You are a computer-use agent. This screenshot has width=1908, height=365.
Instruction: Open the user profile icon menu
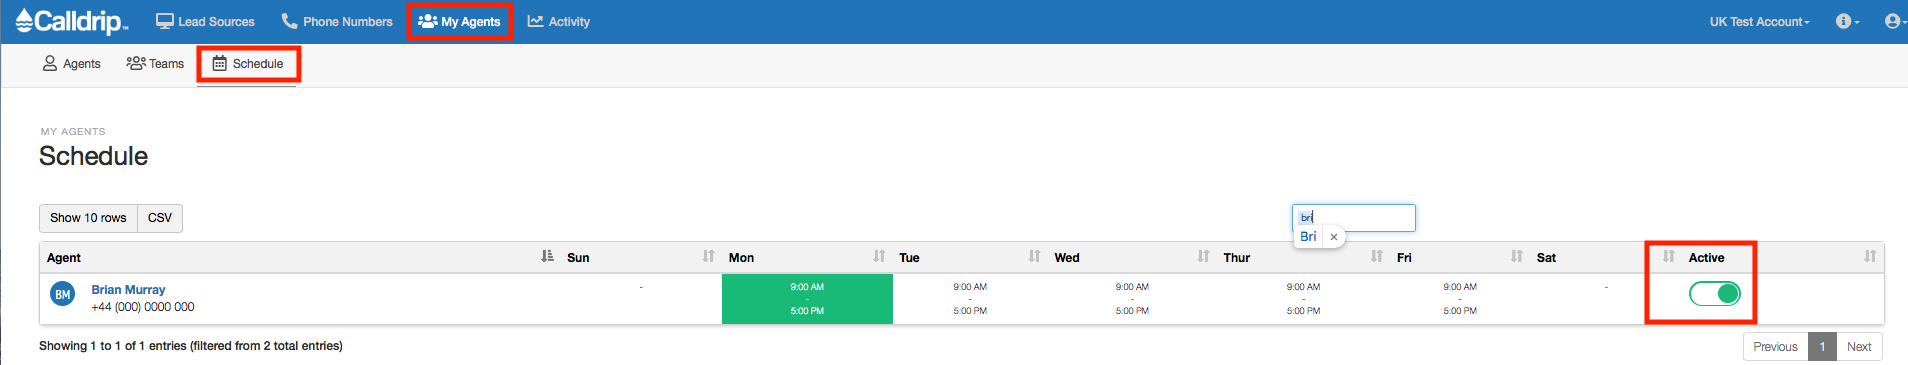pyautogui.click(x=1894, y=21)
